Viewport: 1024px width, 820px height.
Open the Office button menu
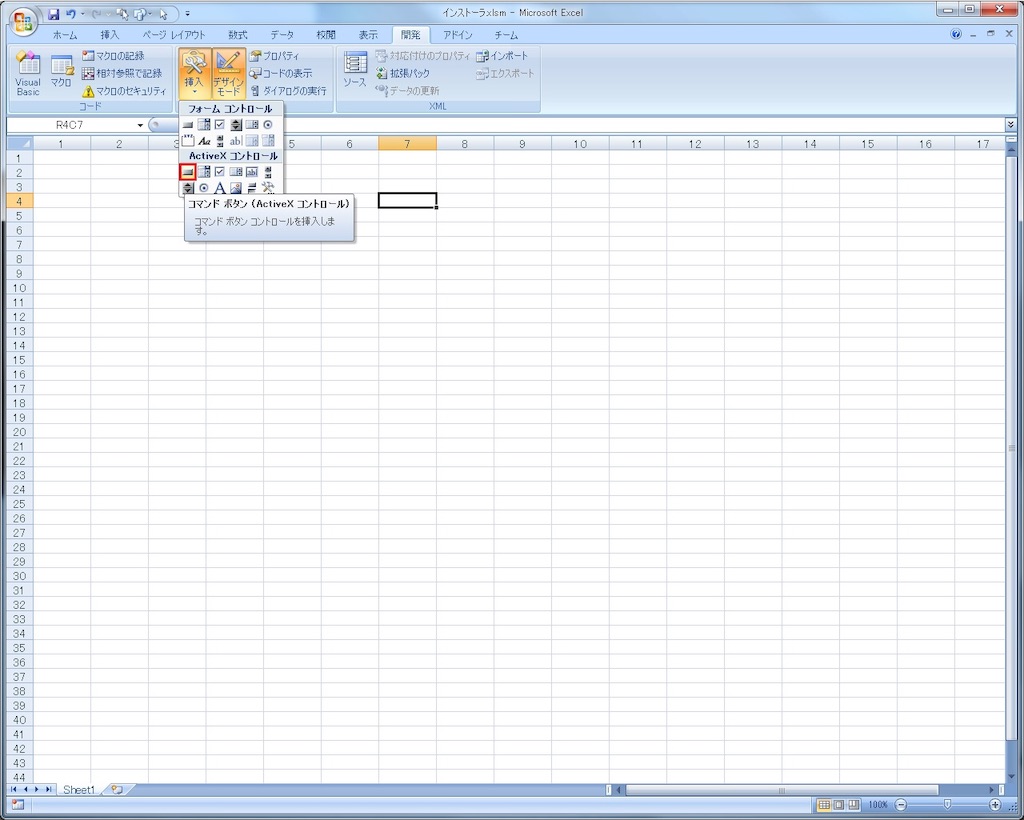tap(23, 20)
